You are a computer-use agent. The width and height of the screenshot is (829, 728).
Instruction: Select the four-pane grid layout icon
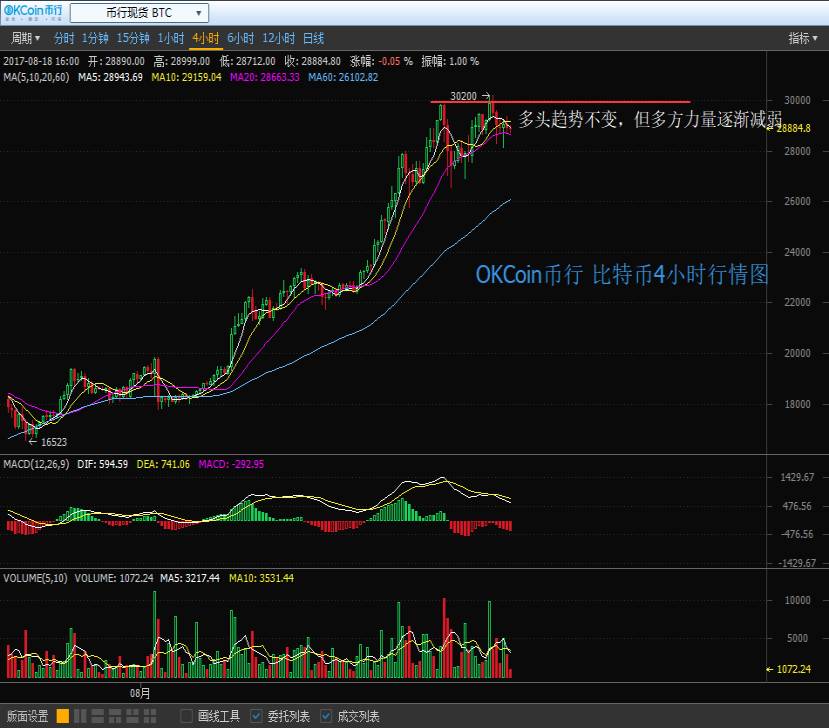click(x=150, y=716)
